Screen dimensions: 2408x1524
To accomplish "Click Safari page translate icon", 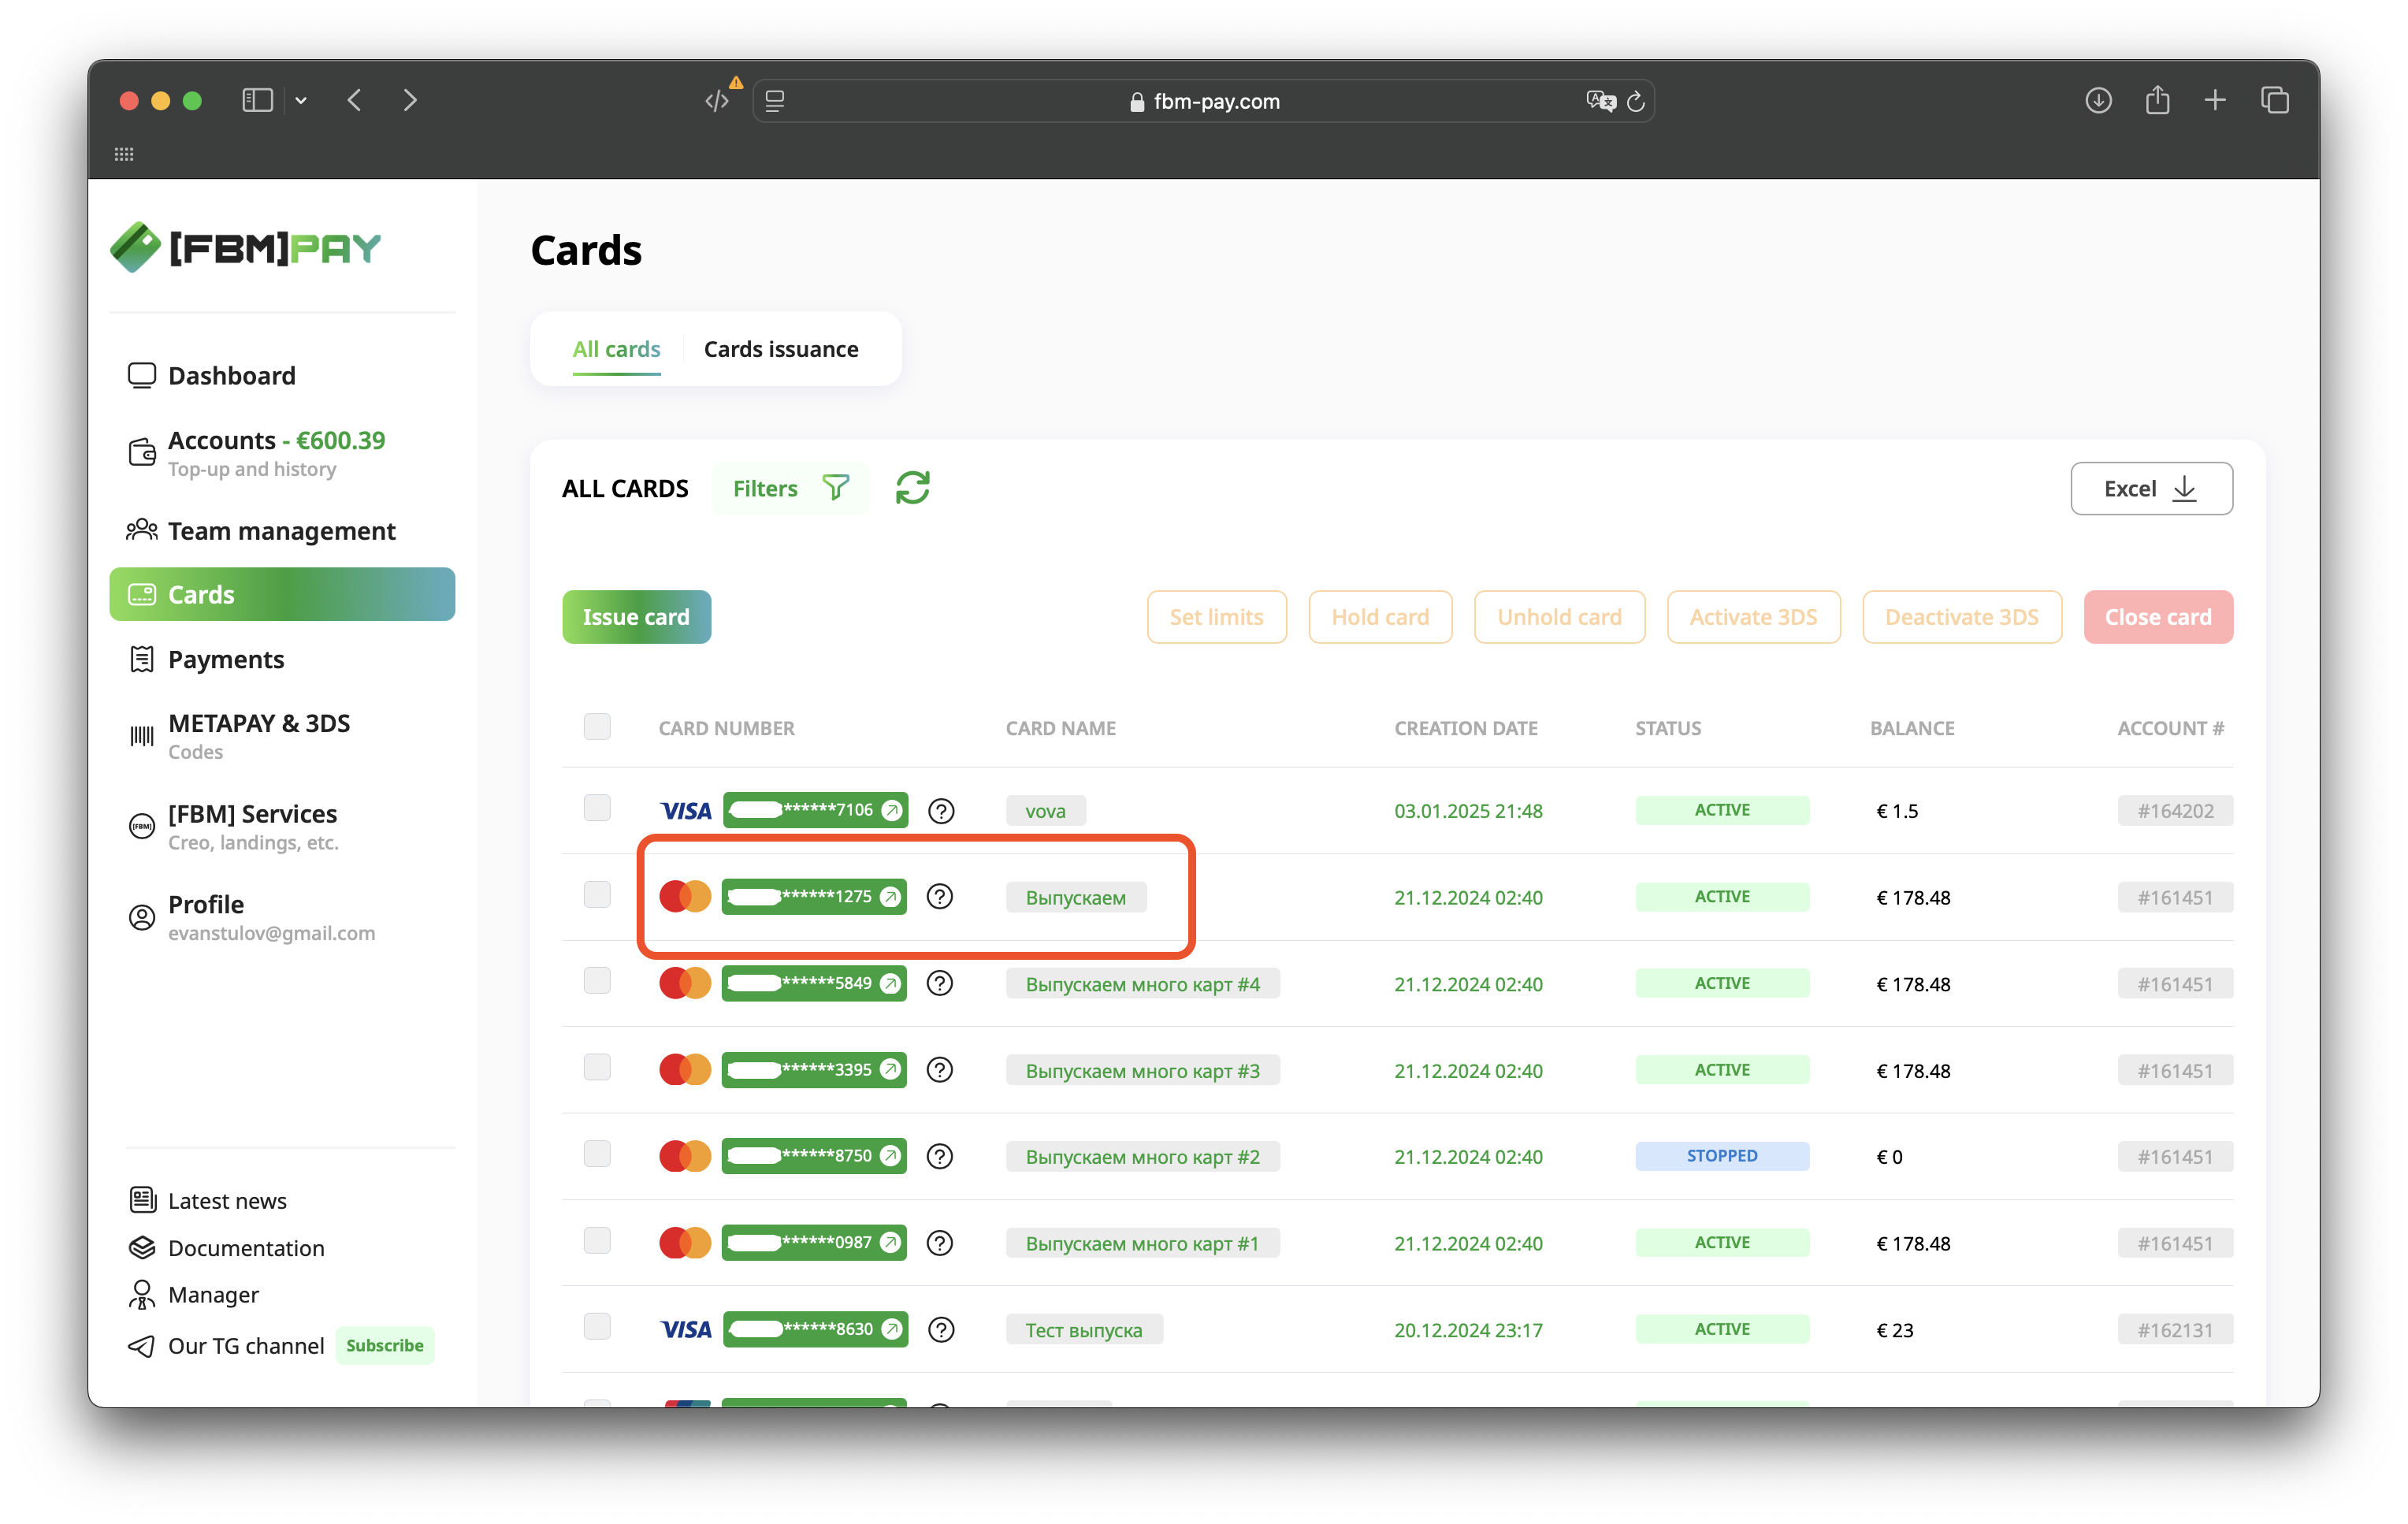I will click(x=1600, y=101).
